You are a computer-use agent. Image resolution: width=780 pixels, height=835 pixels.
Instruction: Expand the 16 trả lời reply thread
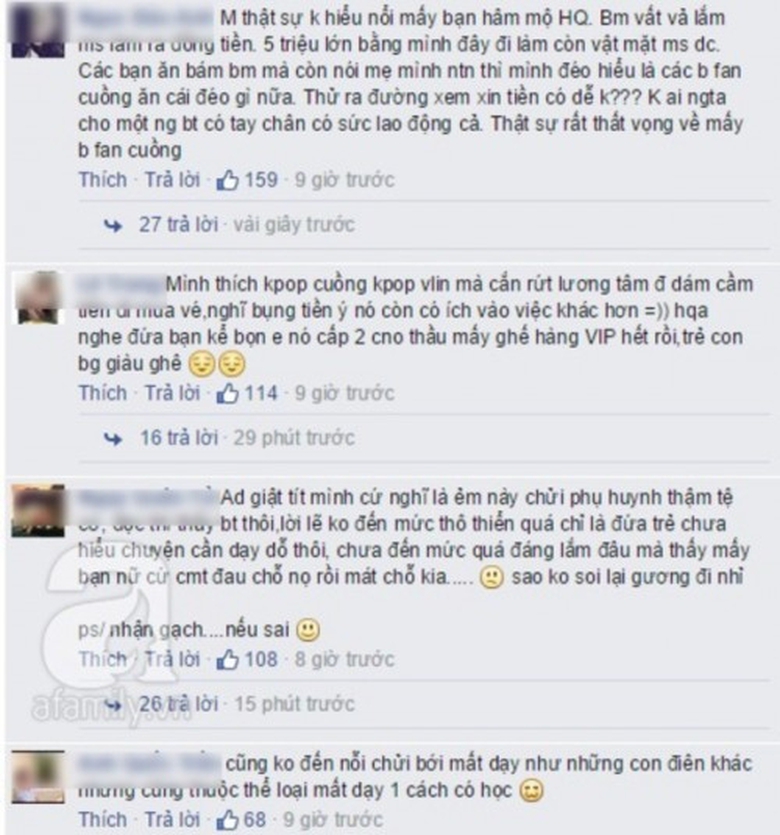(179, 438)
